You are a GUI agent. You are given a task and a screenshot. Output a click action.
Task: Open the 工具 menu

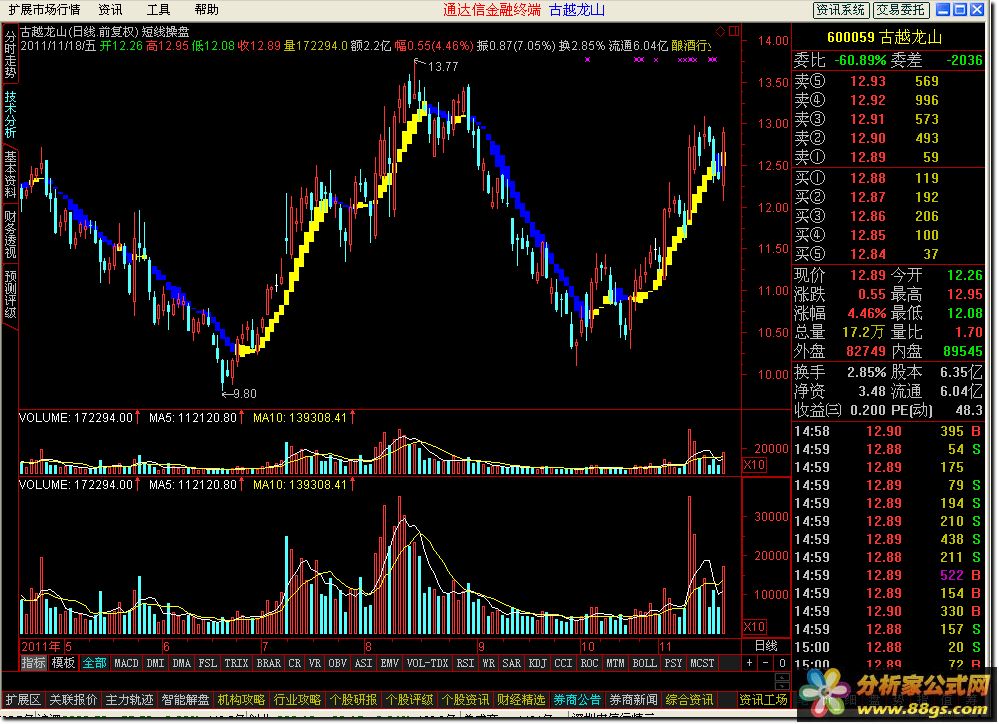[158, 10]
